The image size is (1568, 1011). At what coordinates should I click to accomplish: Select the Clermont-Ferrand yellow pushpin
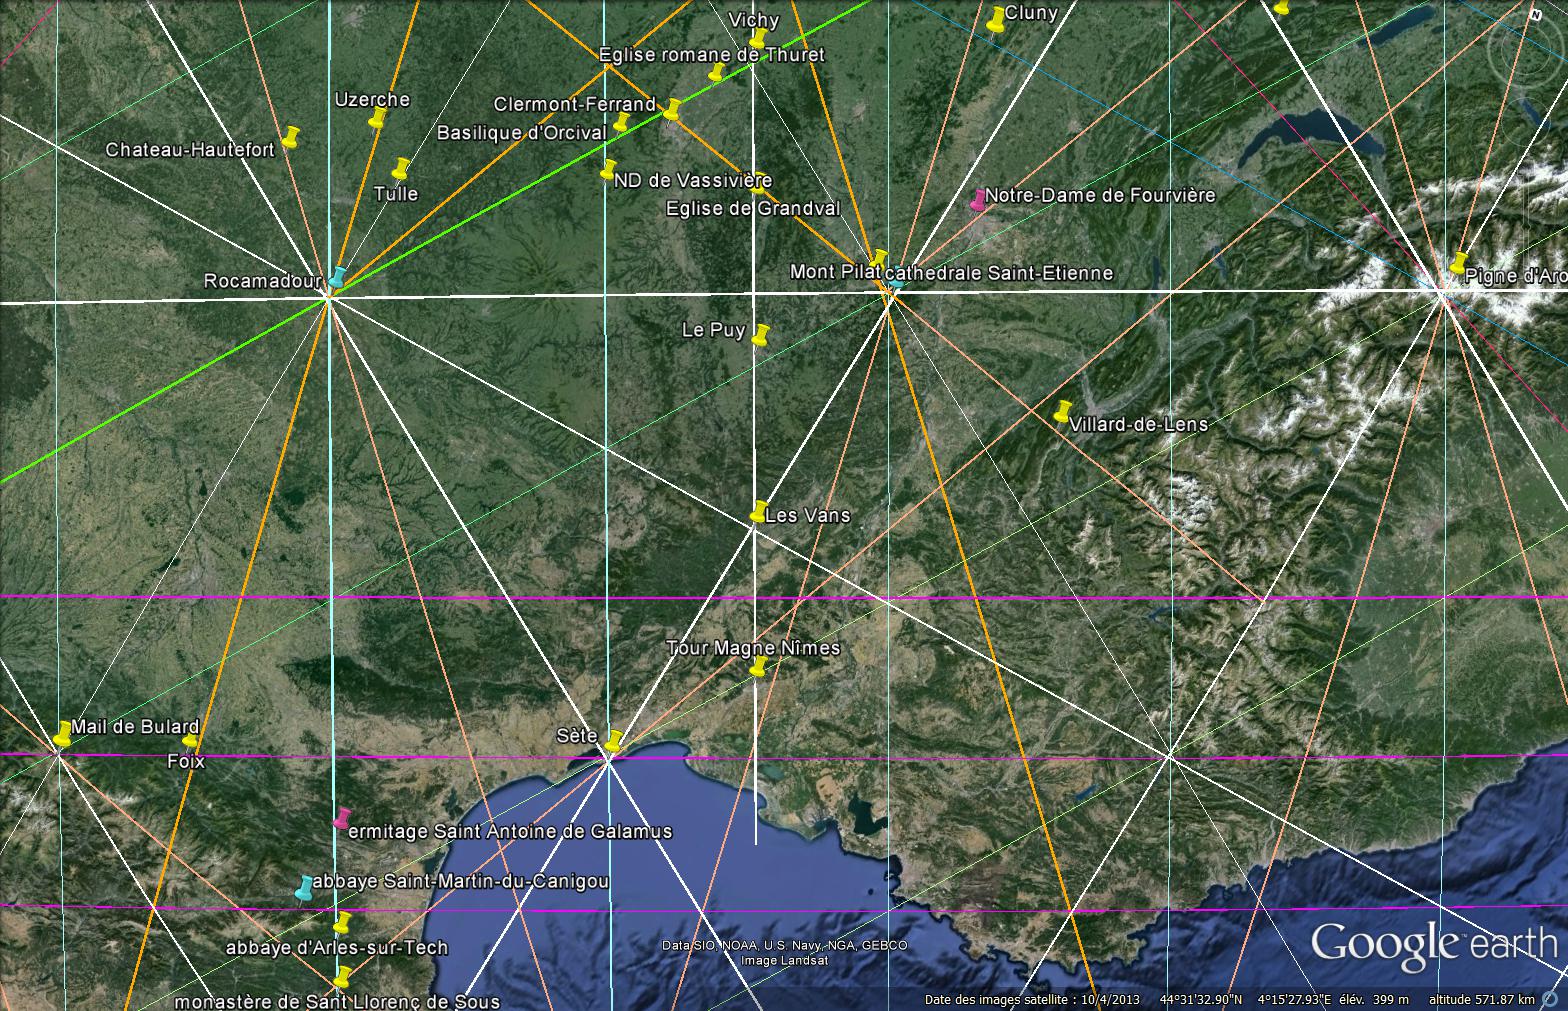point(672,109)
